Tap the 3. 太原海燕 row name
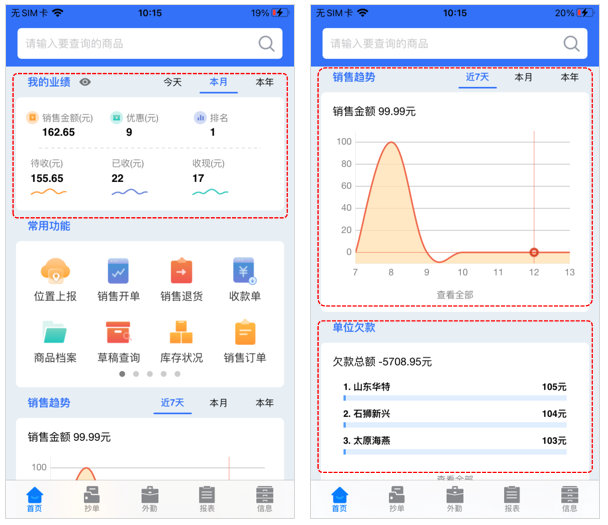 pyautogui.click(x=366, y=441)
